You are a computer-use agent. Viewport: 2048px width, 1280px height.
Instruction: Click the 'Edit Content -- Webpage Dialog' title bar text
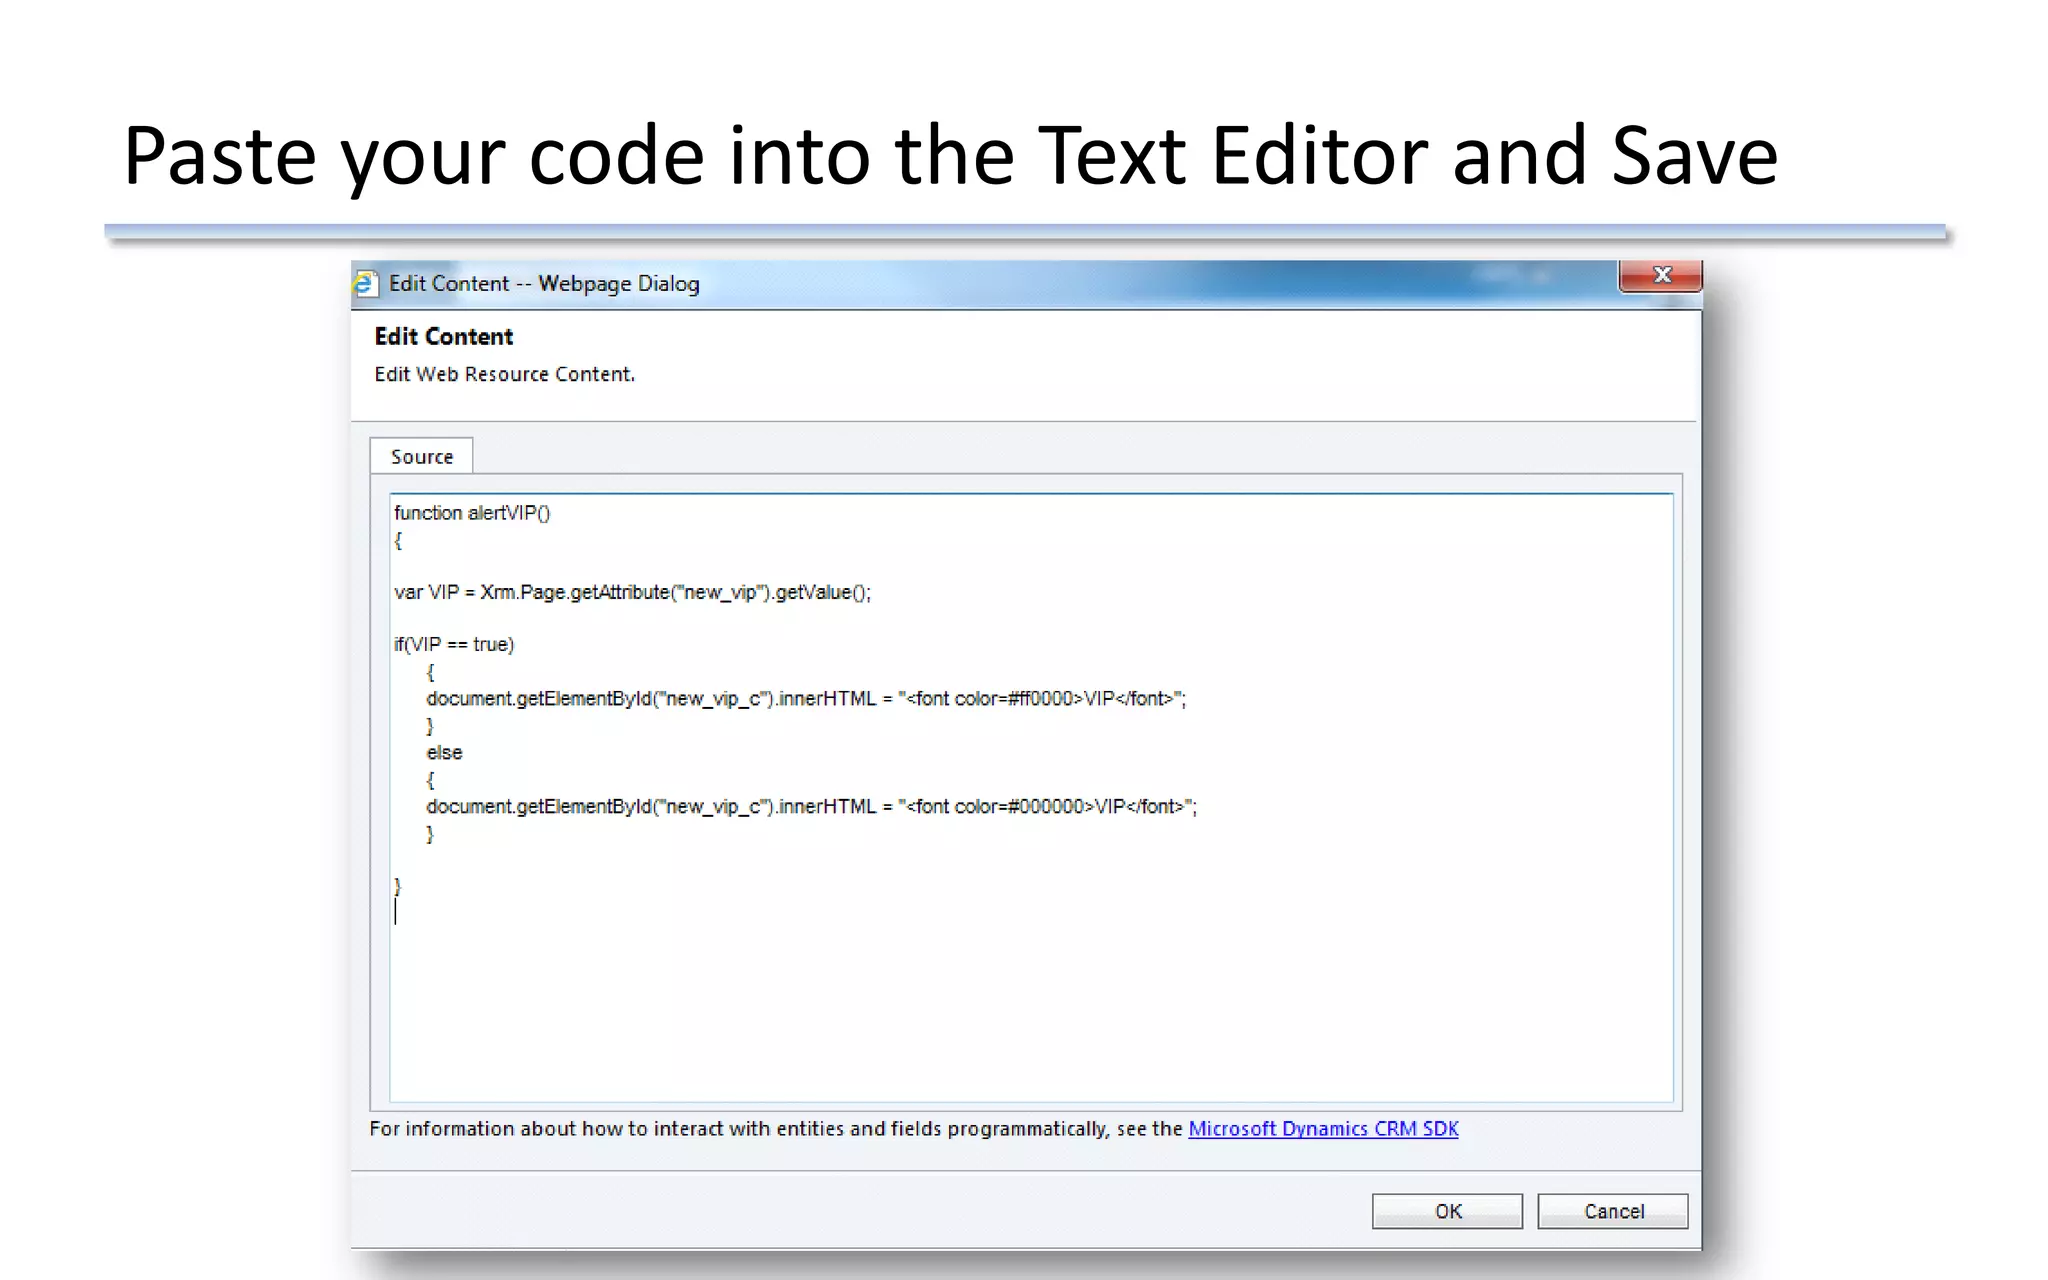click(x=543, y=284)
